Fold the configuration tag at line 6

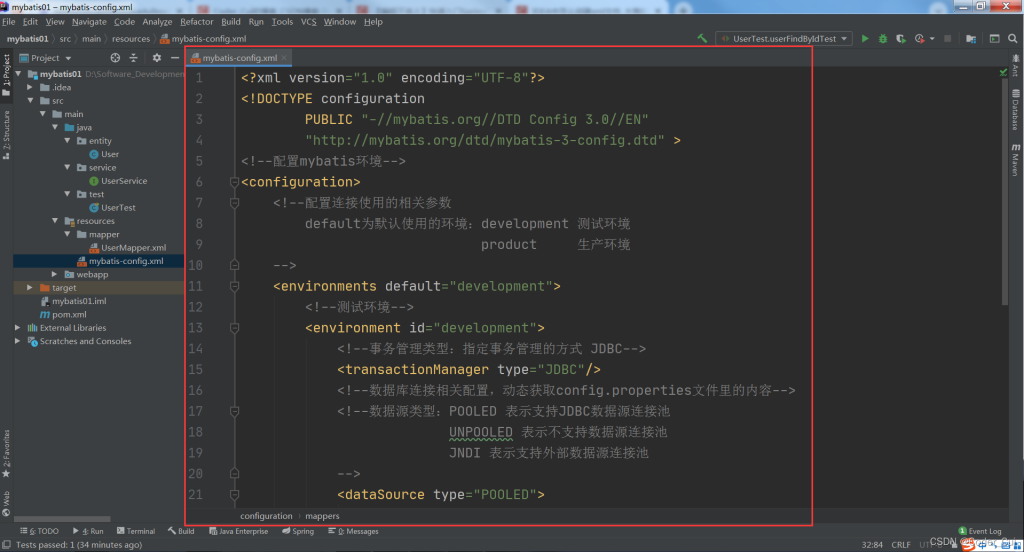point(234,182)
